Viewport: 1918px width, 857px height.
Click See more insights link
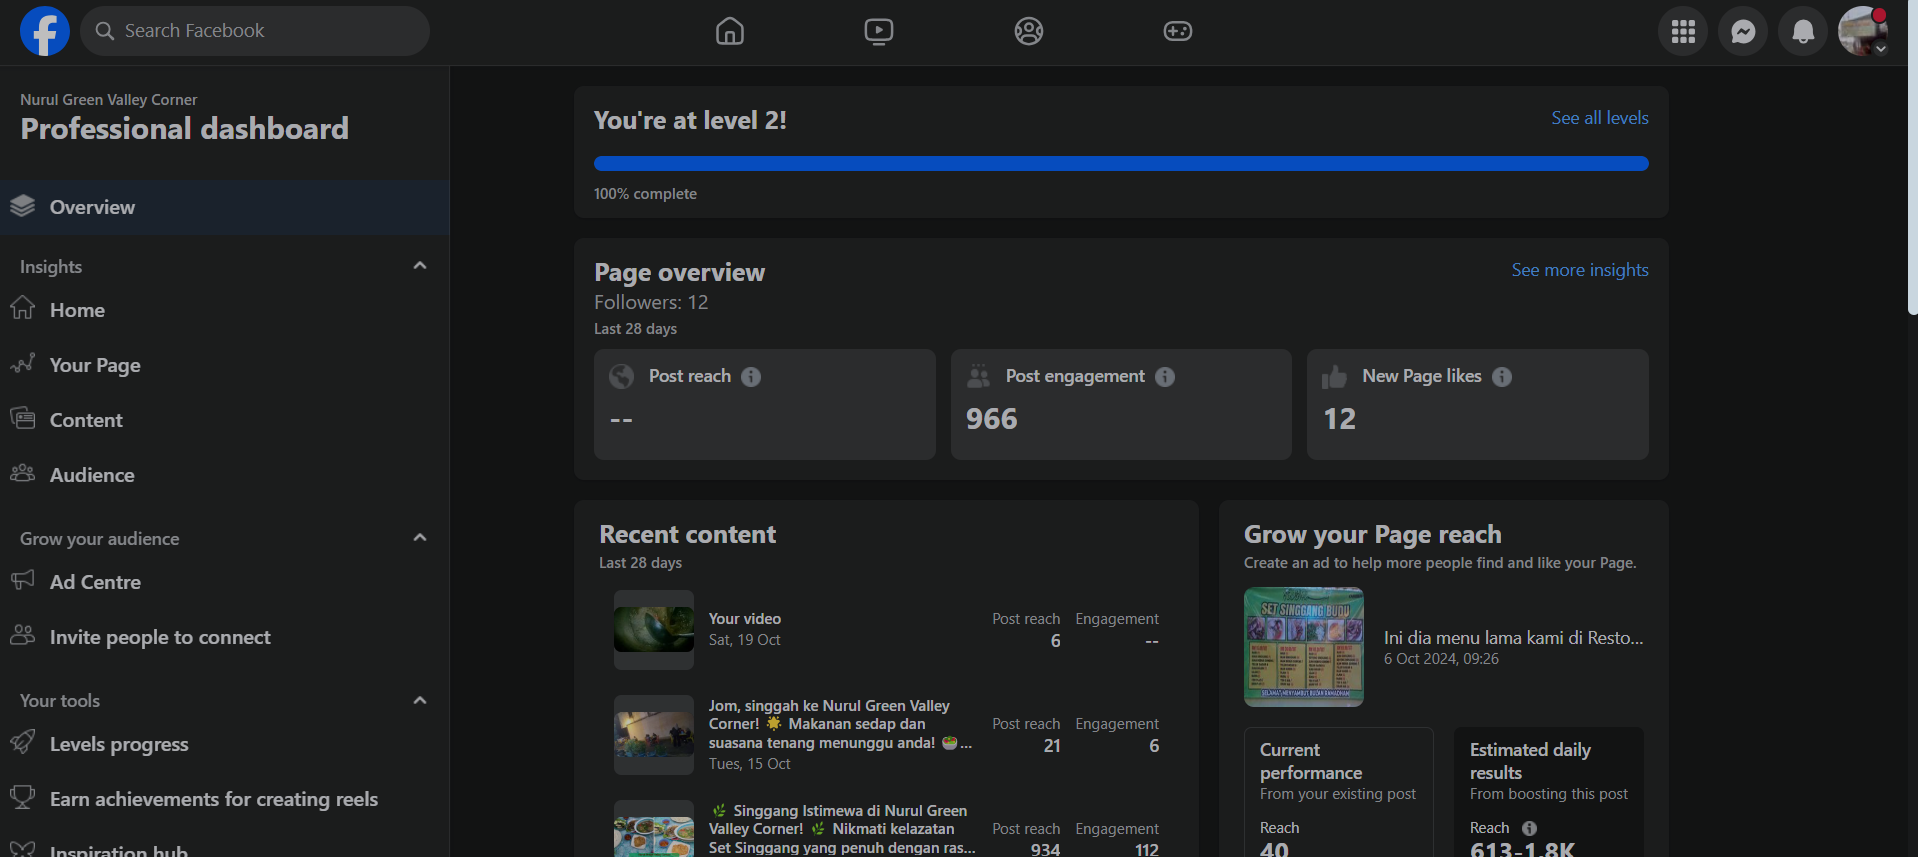1580,270
